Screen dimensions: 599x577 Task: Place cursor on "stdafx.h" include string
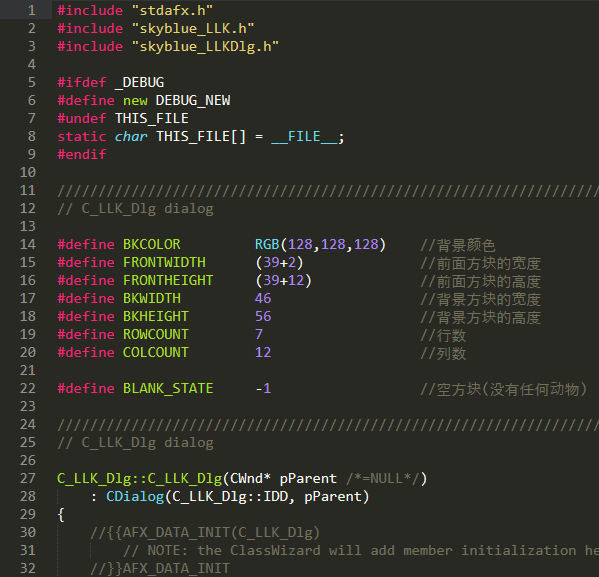(x=172, y=10)
